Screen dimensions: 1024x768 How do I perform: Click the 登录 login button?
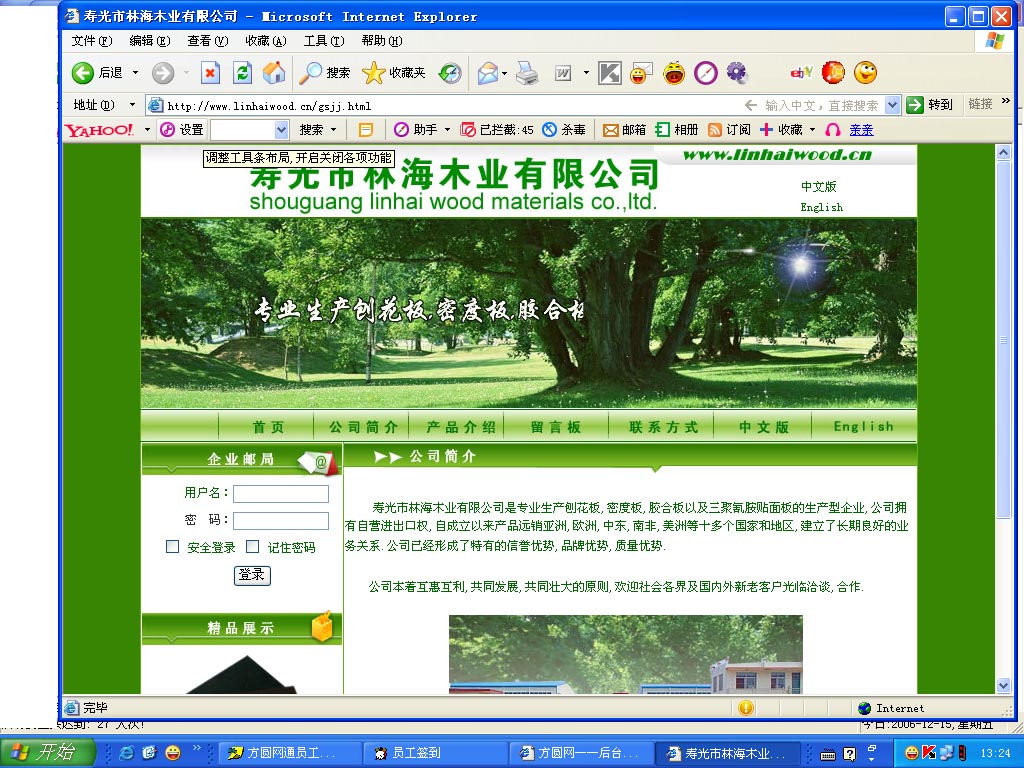click(252, 575)
